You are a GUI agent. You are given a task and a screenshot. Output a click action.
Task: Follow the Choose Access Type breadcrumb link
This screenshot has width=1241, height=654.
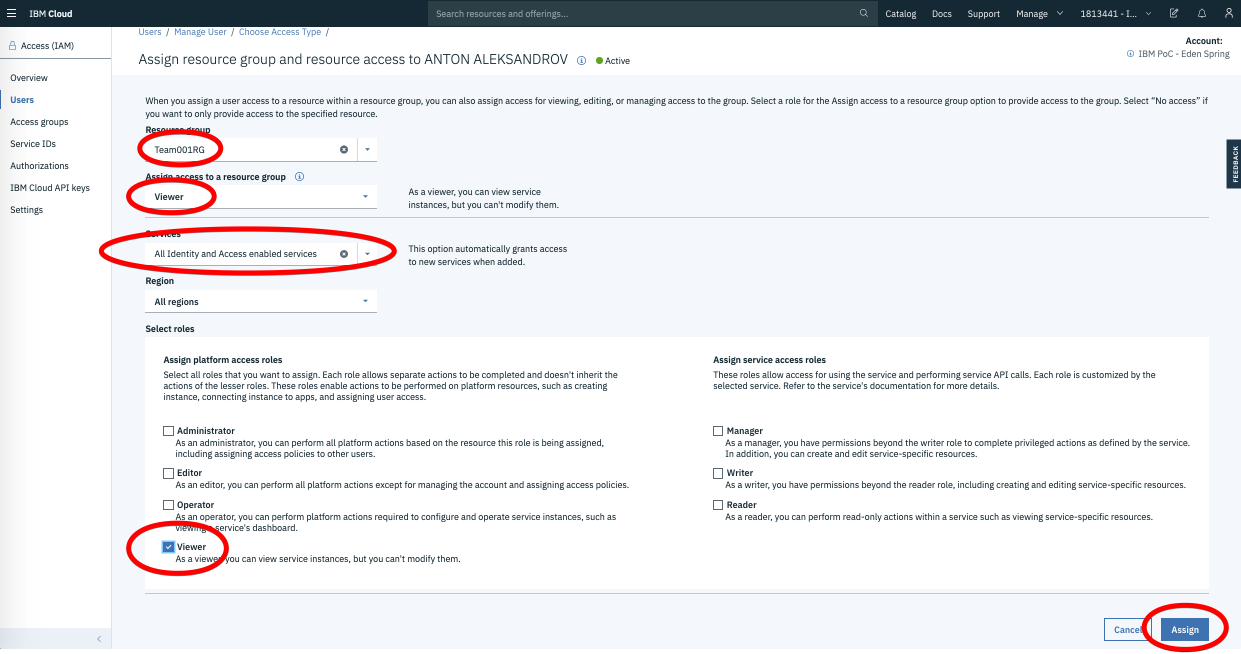pyautogui.click(x=279, y=32)
